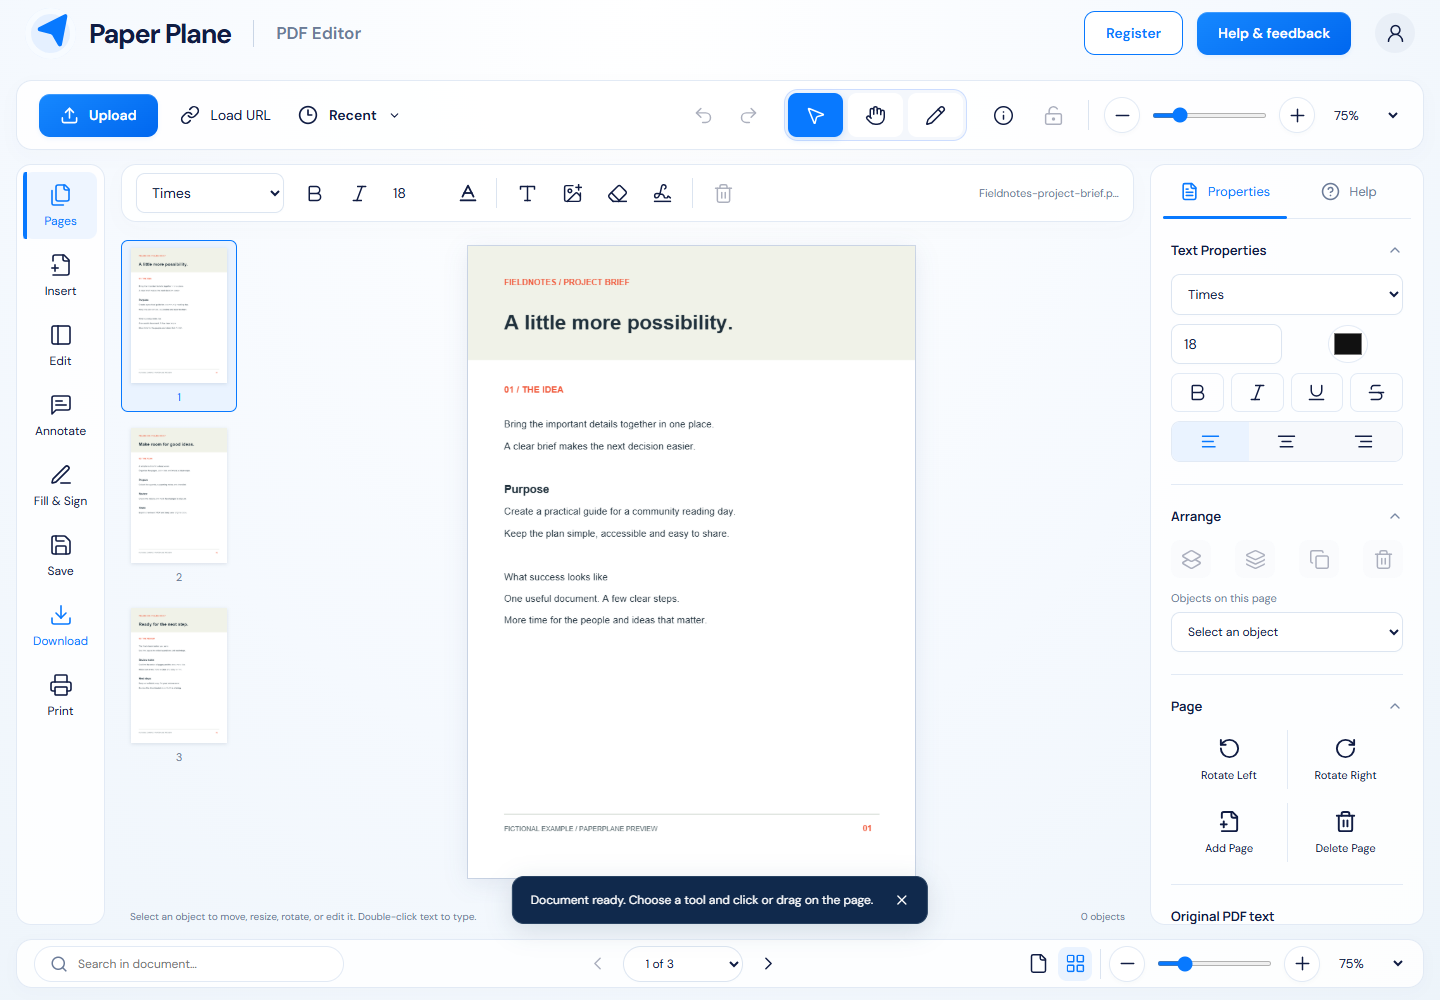Click the black text color swatch
Viewport: 1440px width, 1000px height.
coord(1347,344)
